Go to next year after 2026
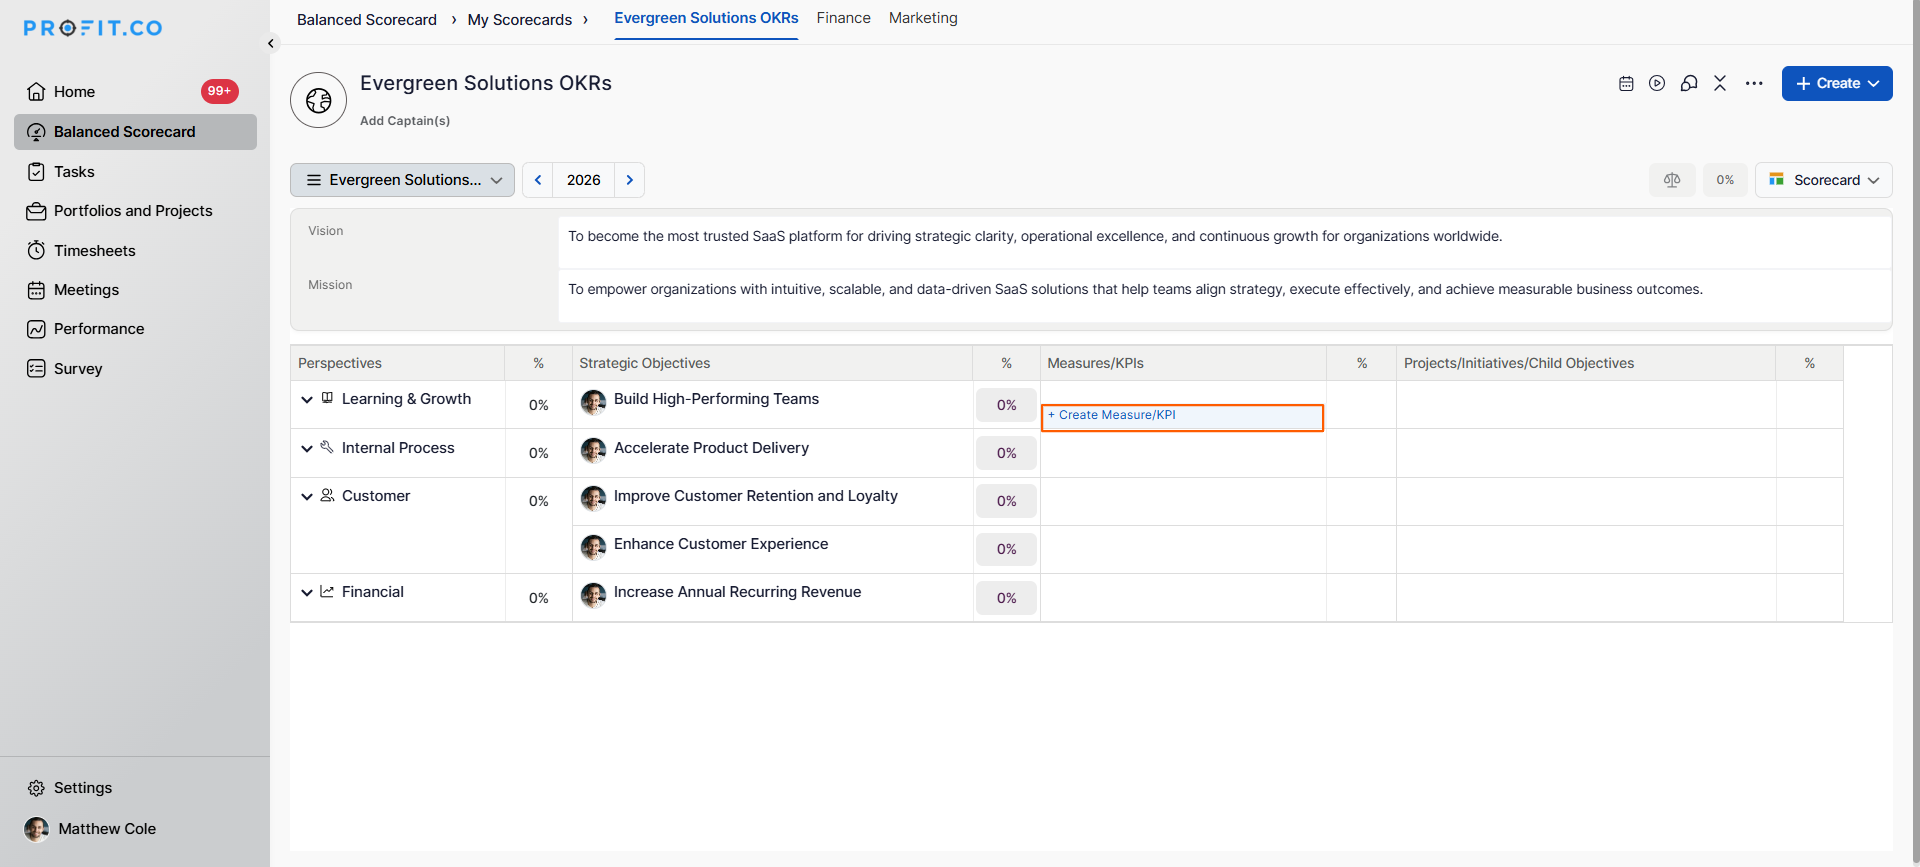Screen dimensions: 1920x867 [x=629, y=180]
